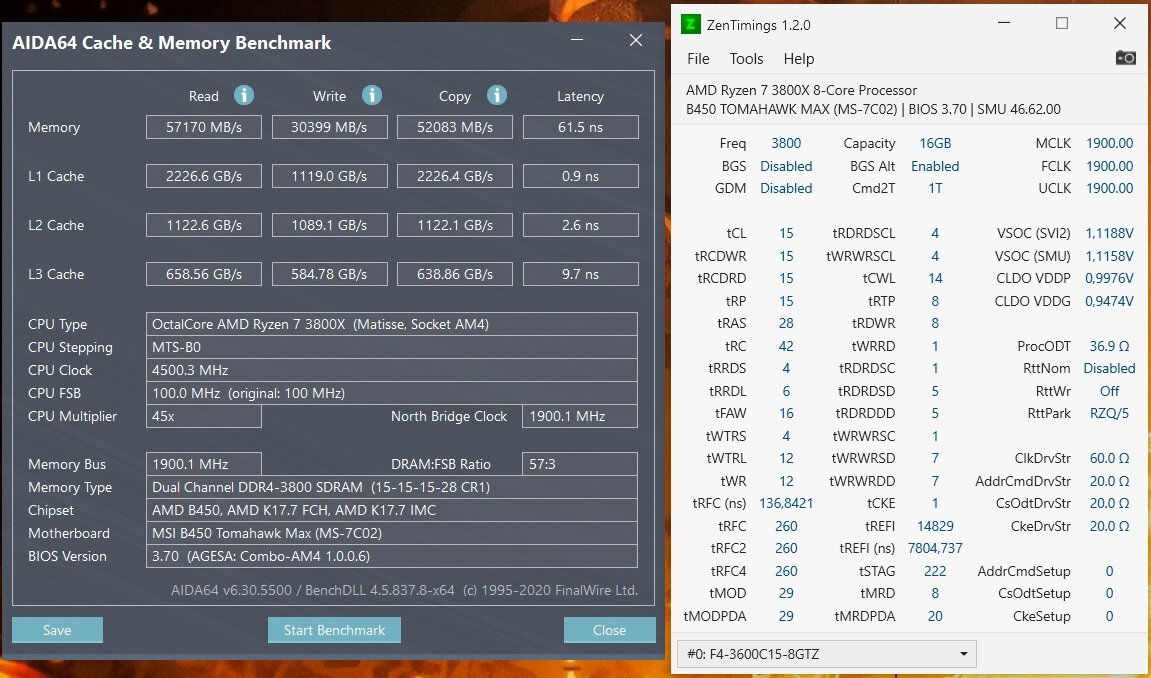The image size is (1151, 678).
Task: Click the Freq value 3800 in ZenTimings
Action: (786, 143)
